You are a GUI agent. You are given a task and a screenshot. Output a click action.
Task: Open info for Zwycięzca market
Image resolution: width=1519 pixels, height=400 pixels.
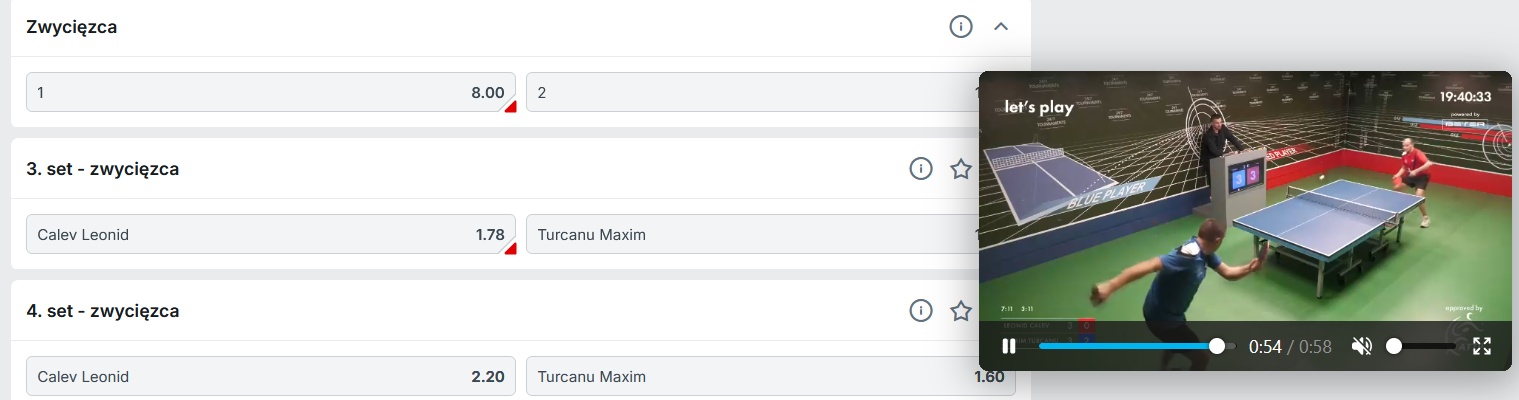click(961, 27)
